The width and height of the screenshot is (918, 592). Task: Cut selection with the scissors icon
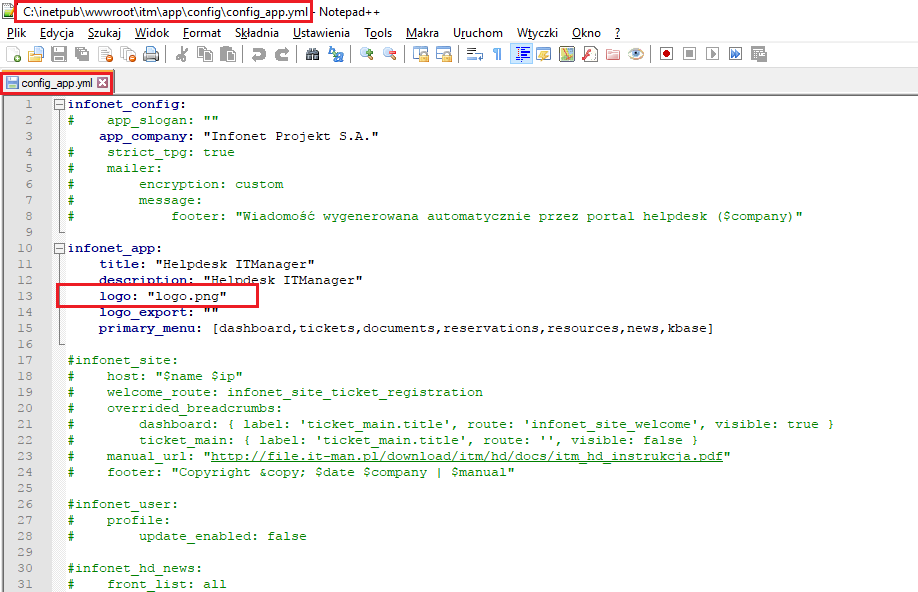click(181, 54)
